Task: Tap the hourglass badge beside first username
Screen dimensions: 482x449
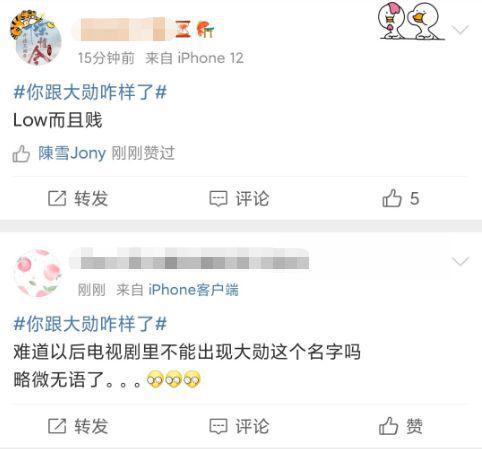Action: (x=183, y=29)
